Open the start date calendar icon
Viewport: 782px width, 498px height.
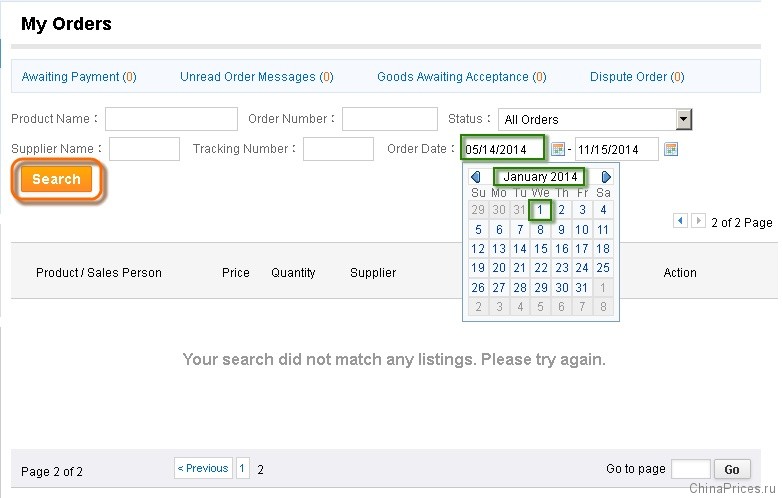pyautogui.click(x=558, y=149)
